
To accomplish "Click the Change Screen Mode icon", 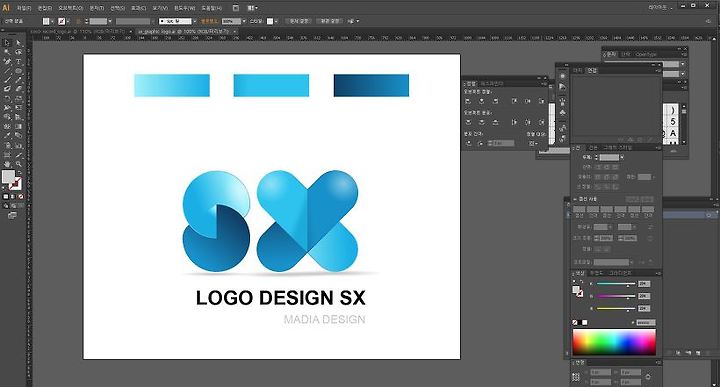I will (x=12, y=215).
